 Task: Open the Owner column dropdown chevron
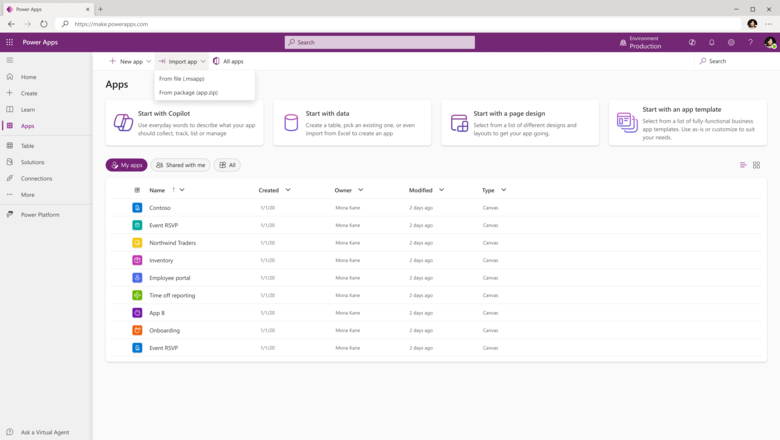[361, 190]
